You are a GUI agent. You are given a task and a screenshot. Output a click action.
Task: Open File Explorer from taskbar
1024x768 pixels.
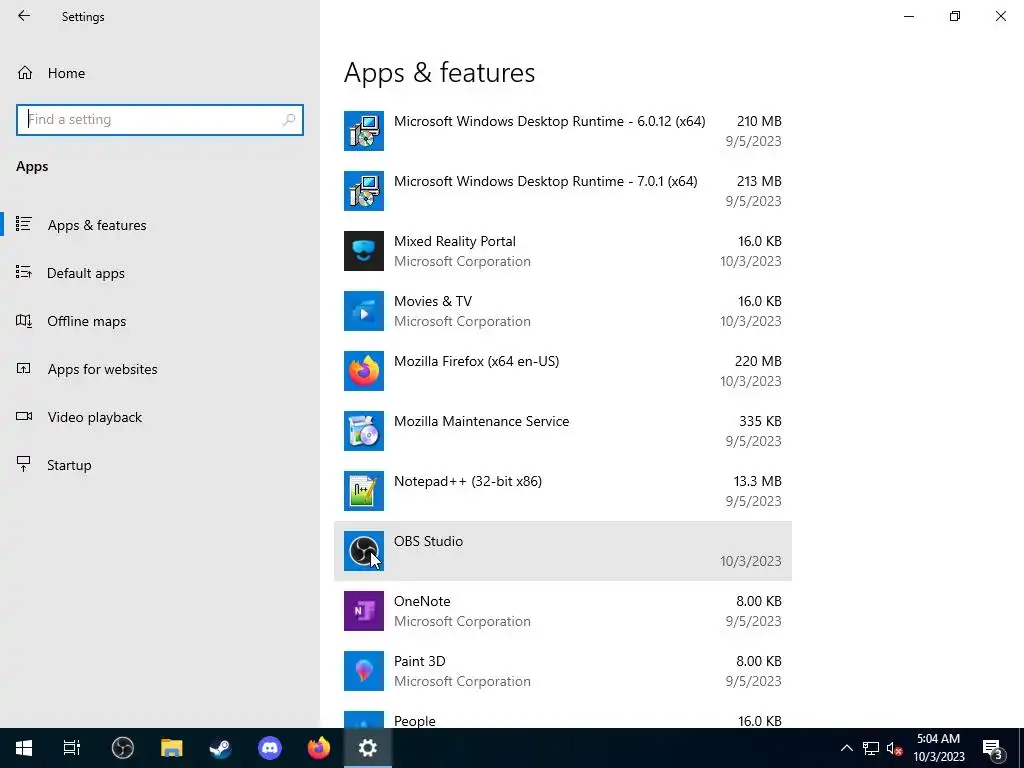point(171,748)
